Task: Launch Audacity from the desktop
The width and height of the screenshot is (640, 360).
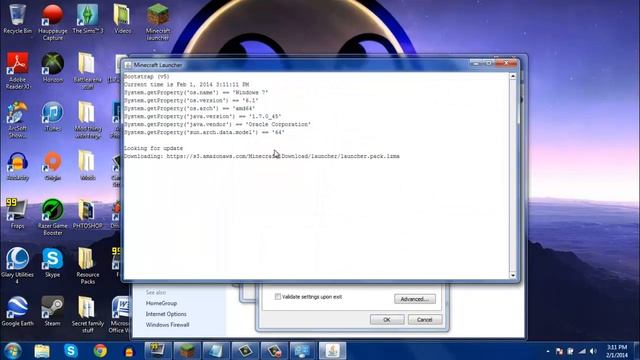Action: coord(17,167)
